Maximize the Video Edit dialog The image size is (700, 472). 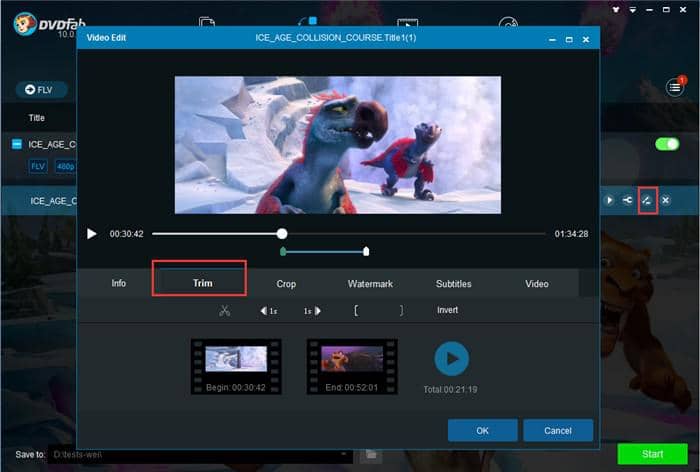(569, 39)
